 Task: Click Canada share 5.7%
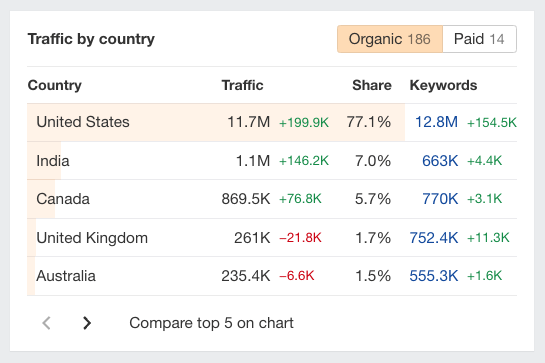pos(373,199)
